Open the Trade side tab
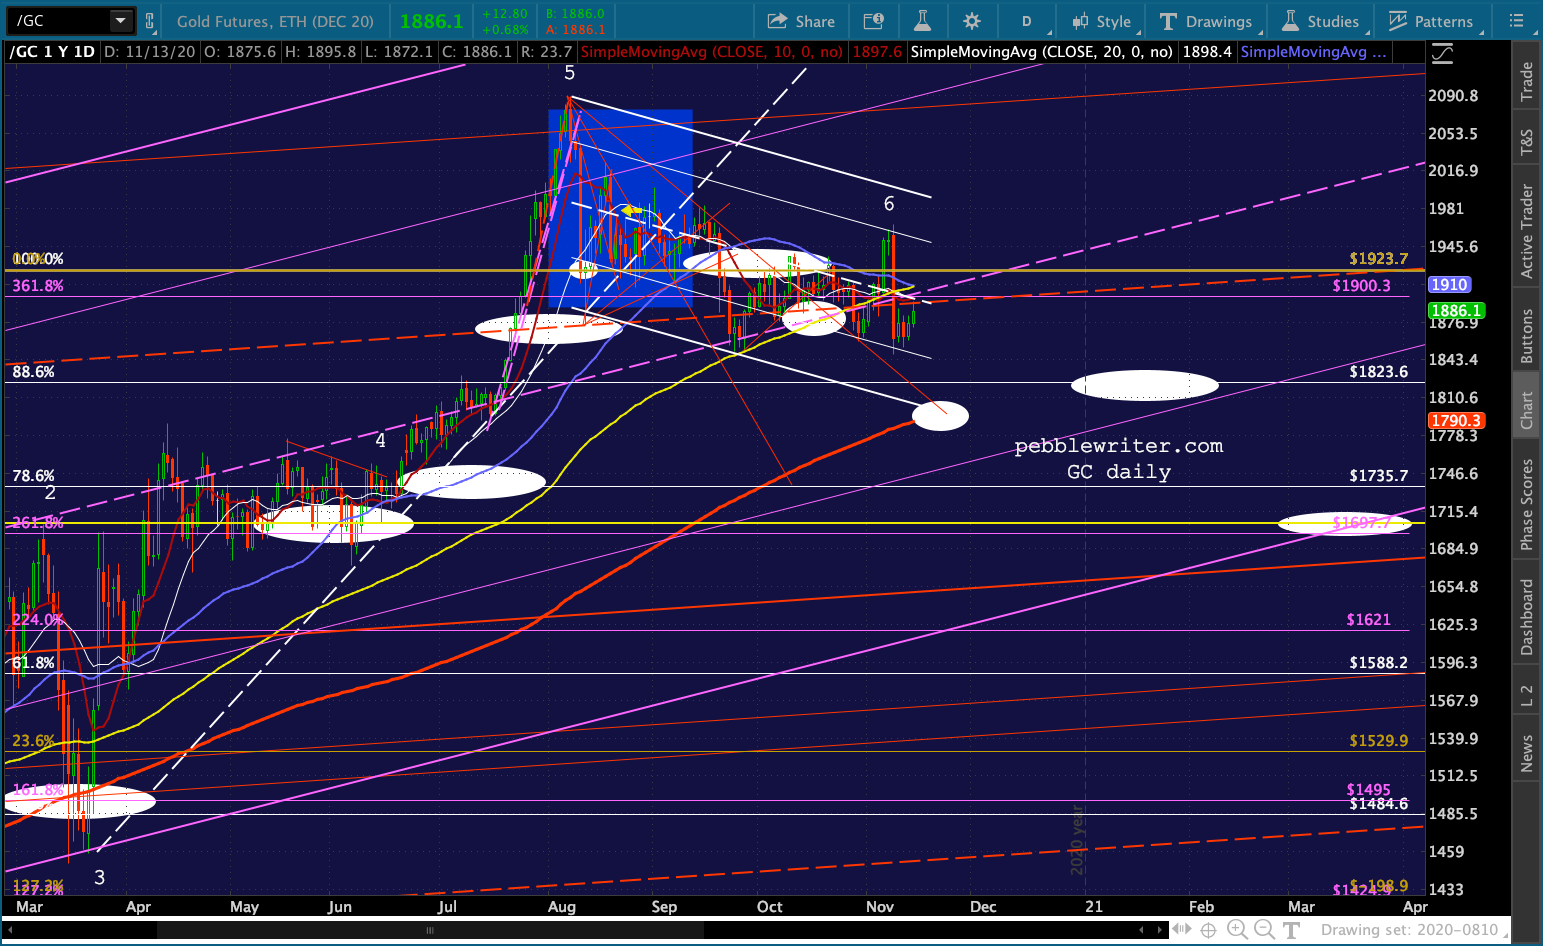The width and height of the screenshot is (1543, 946). (1527, 82)
